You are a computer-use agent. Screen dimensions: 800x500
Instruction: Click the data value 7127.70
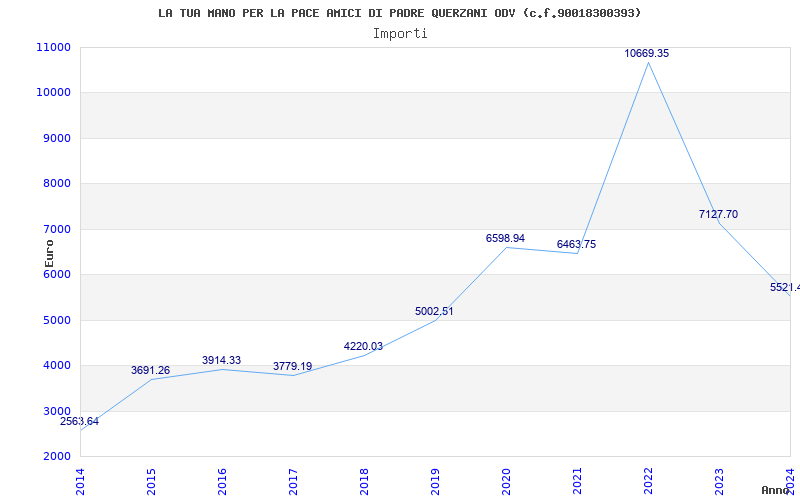pos(718,215)
